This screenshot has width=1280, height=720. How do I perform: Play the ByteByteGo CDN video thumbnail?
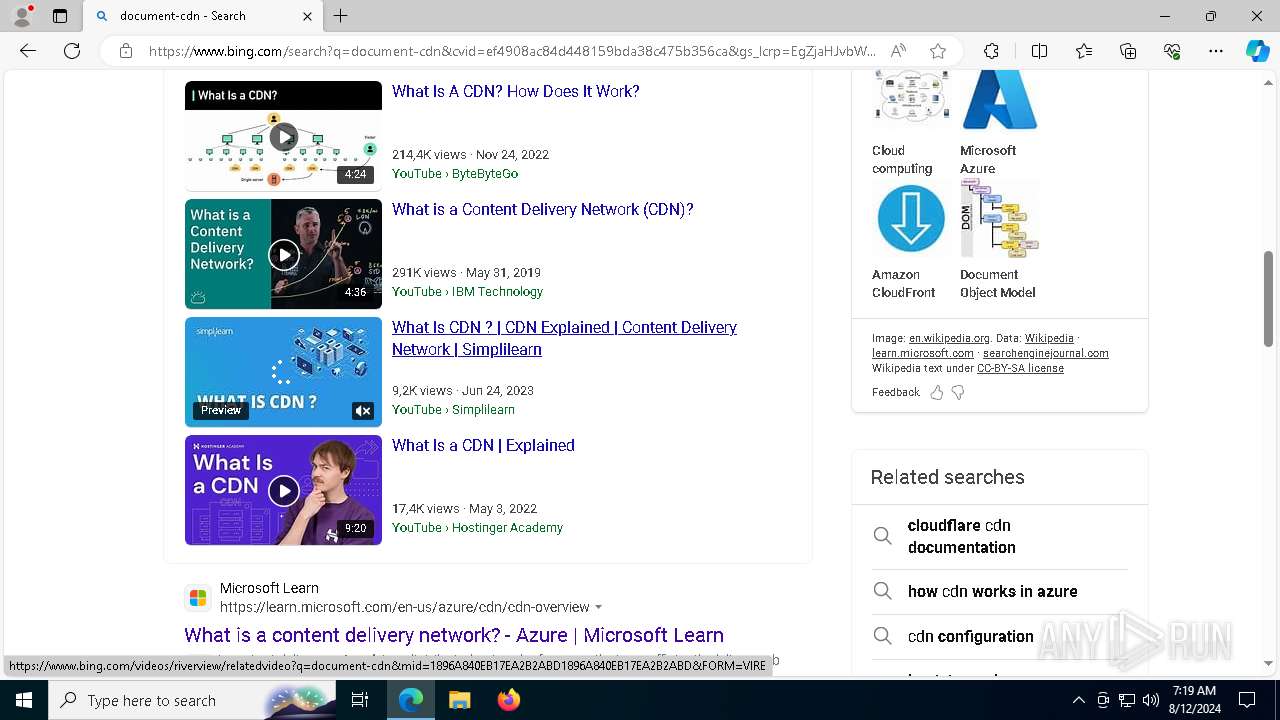[283, 136]
